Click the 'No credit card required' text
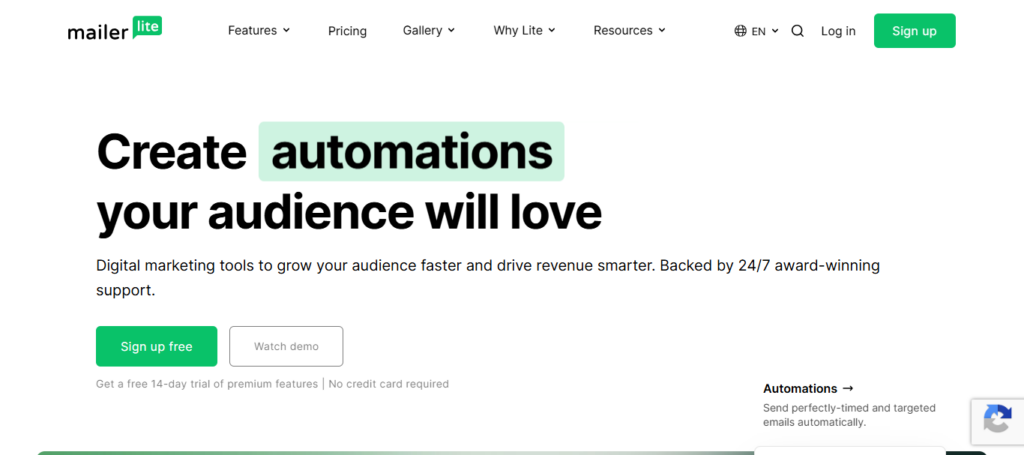Image resolution: width=1024 pixels, height=455 pixels. click(389, 384)
